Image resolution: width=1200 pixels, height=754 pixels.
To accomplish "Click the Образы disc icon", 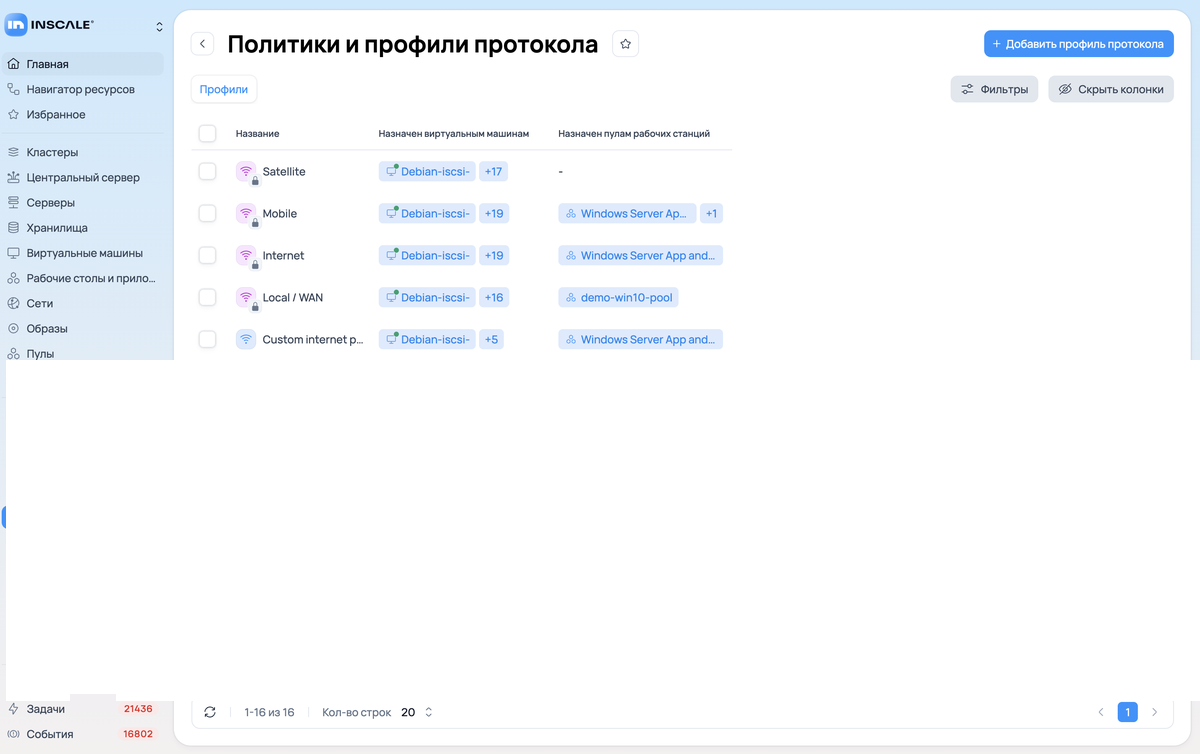I will 13,328.
